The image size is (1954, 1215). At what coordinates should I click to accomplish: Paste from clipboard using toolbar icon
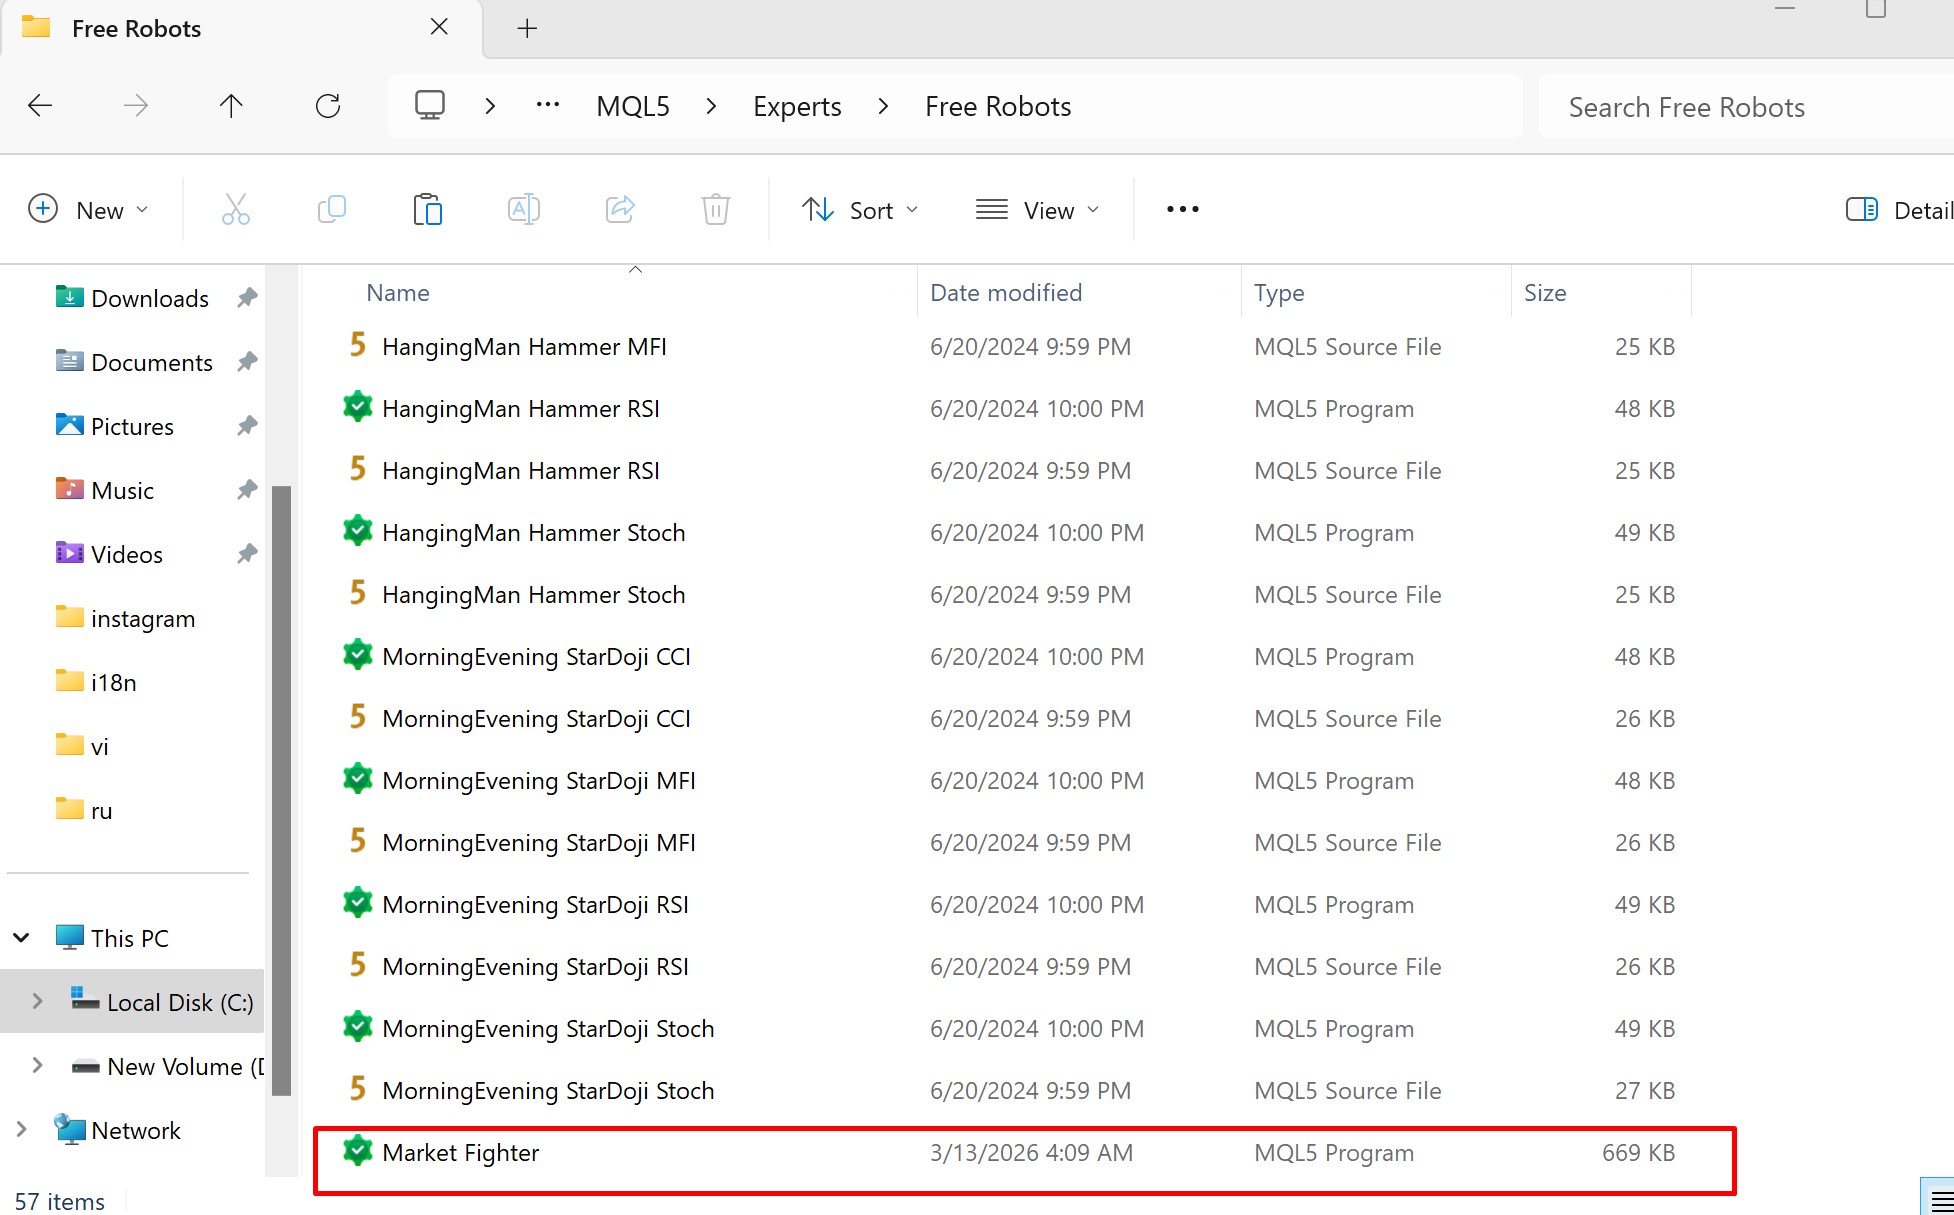(427, 209)
